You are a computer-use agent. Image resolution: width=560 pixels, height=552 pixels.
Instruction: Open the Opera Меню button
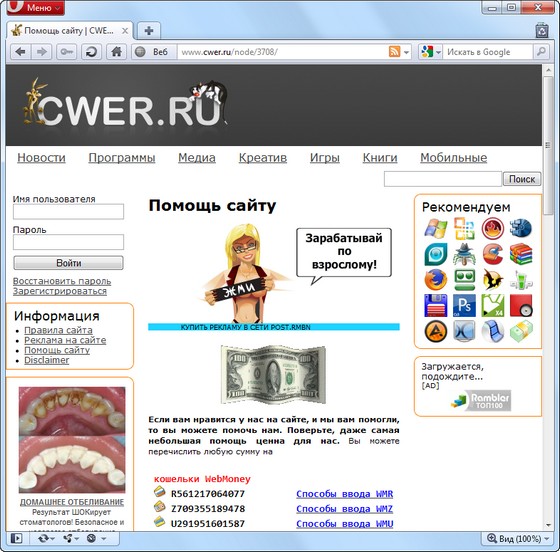(x=36, y=7)
